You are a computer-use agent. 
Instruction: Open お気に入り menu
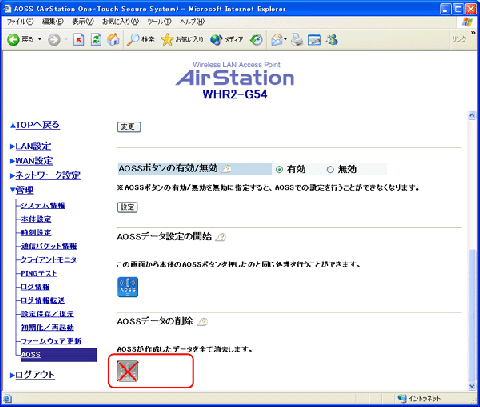120,22
